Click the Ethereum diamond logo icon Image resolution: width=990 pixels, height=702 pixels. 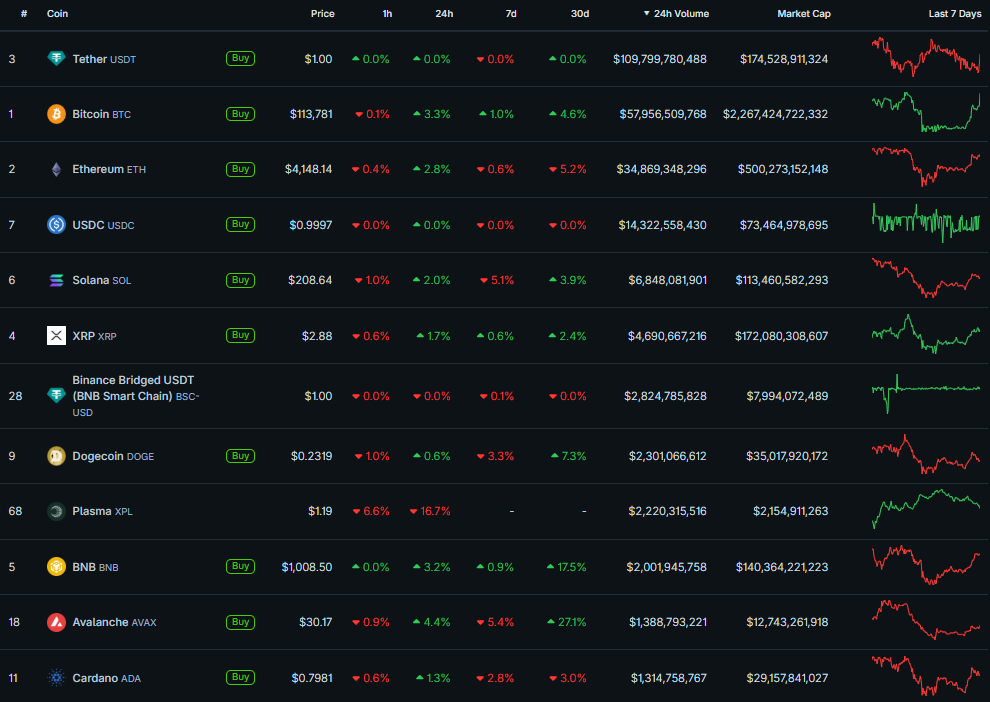pyautogui.click(x=56, y=169)
